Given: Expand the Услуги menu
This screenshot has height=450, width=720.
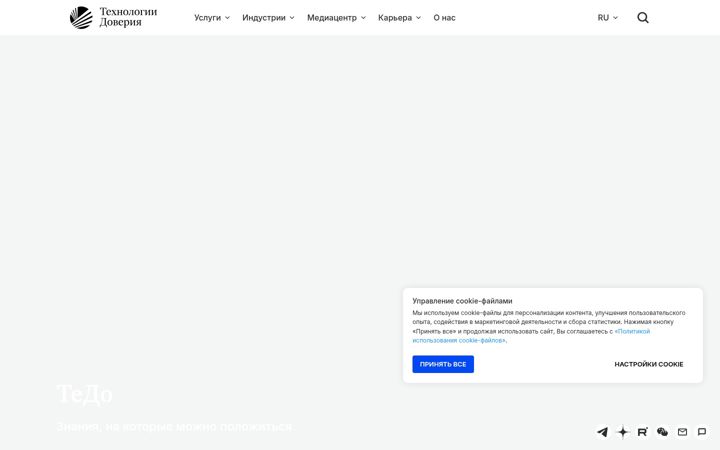Looking at the screenshot, I should (x=212, y=18).
